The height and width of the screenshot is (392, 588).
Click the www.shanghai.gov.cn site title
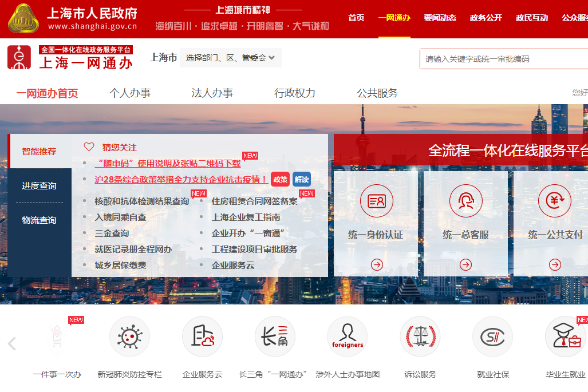(x=92, y=27)
